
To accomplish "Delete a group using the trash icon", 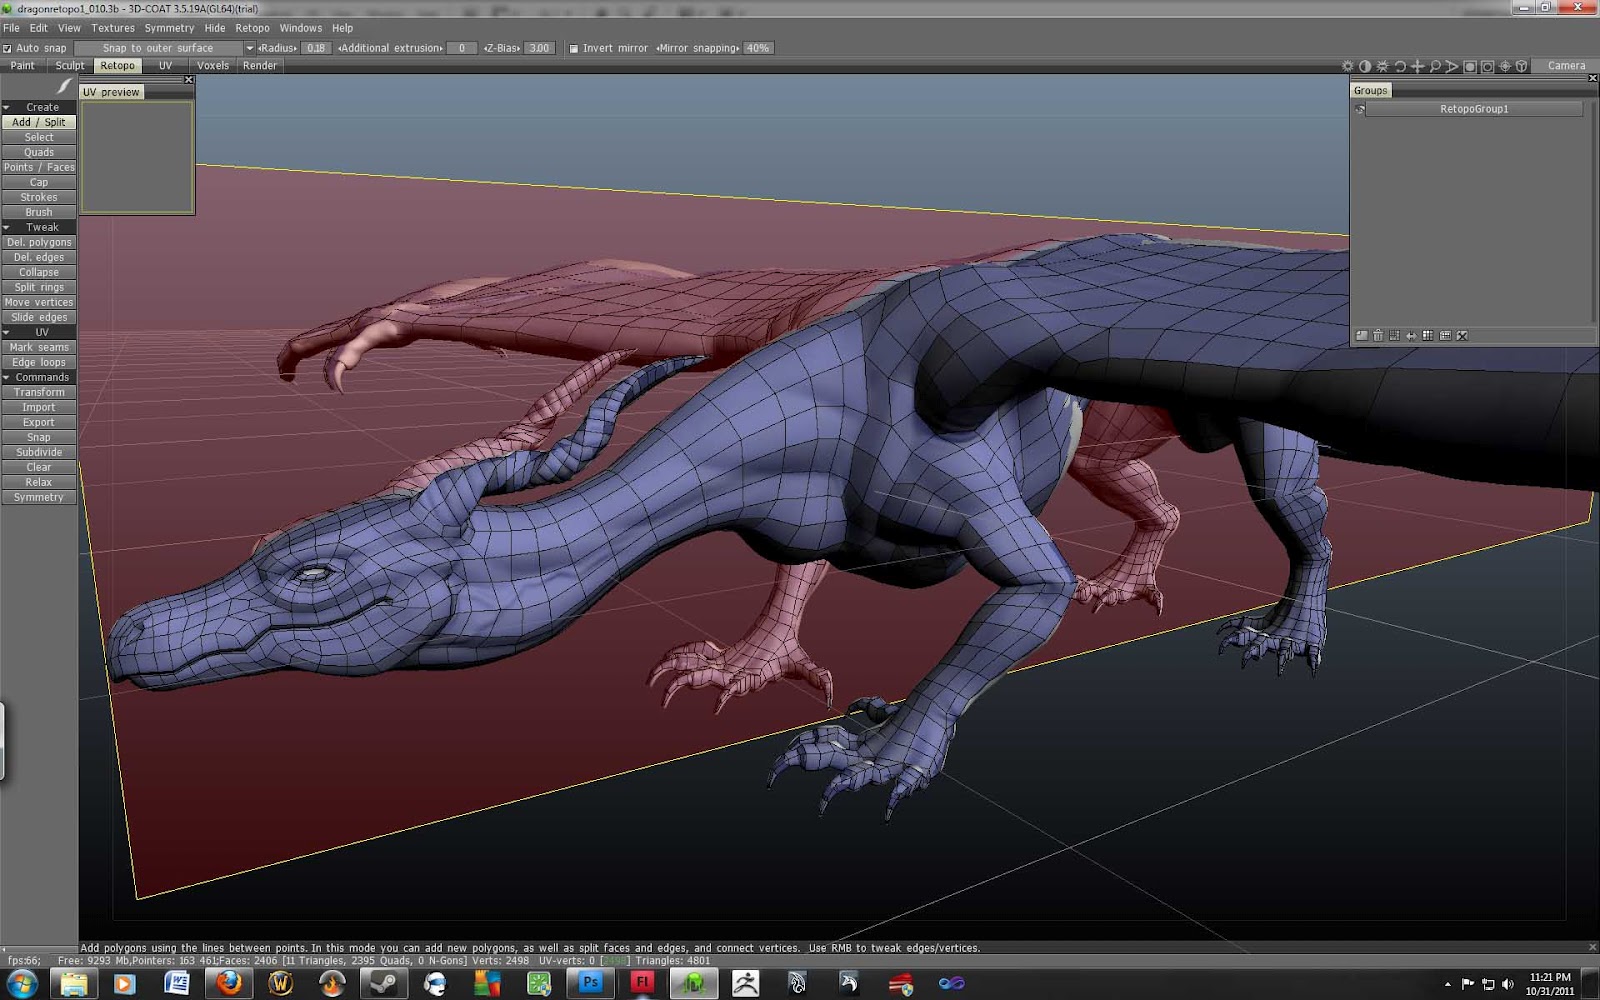I will tap(1378, 336).
